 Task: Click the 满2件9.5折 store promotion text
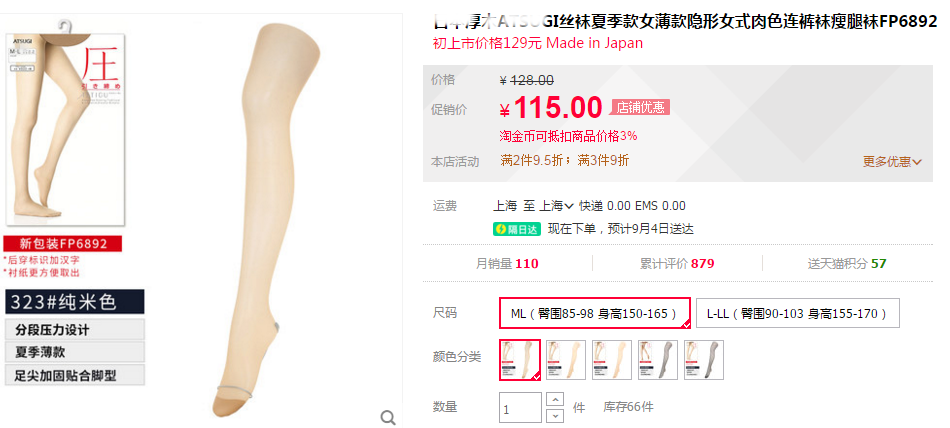click(x=536, y=161)
